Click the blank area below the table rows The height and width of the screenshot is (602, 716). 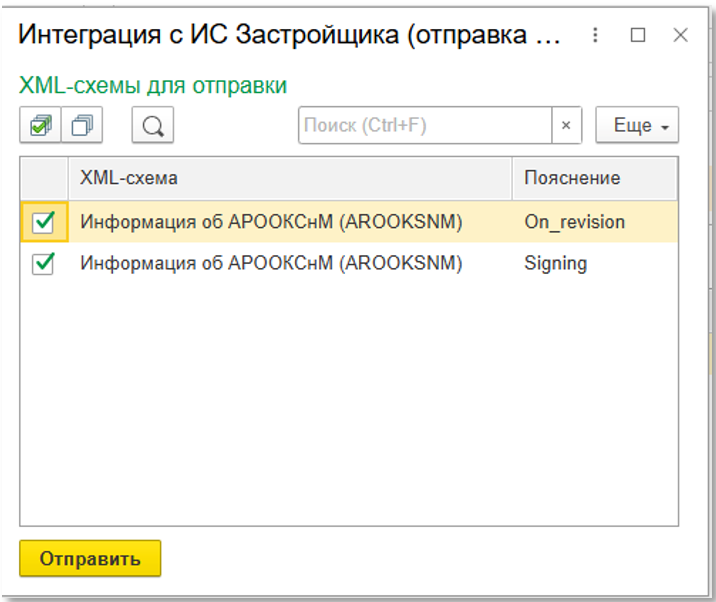[348, 400]
